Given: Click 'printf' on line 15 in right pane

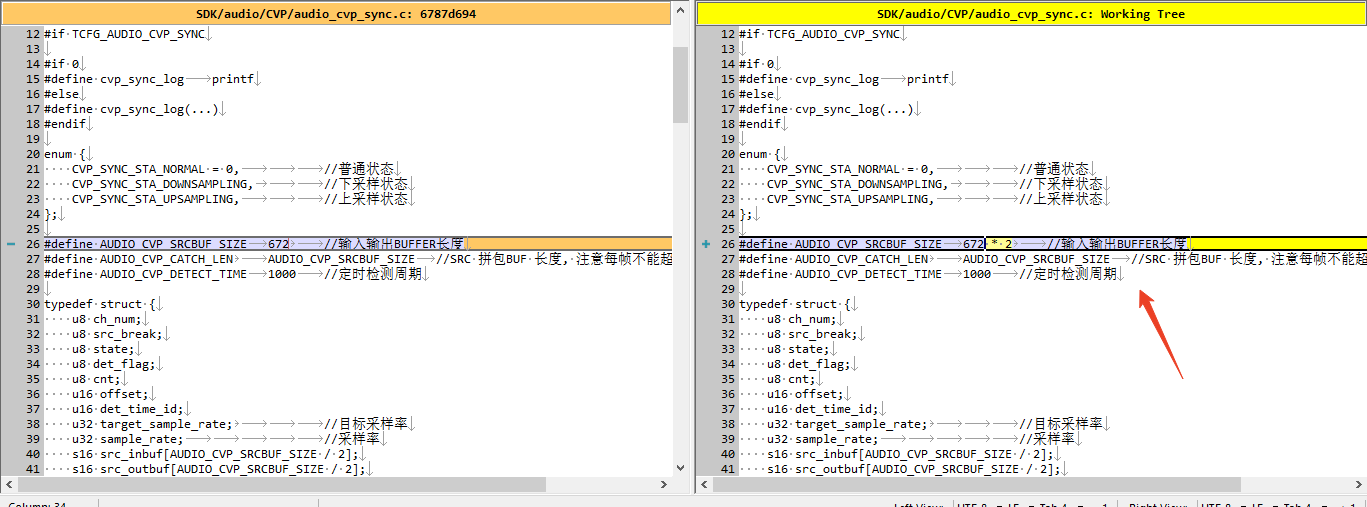Looking at the screenshot, I should point(928,79).
